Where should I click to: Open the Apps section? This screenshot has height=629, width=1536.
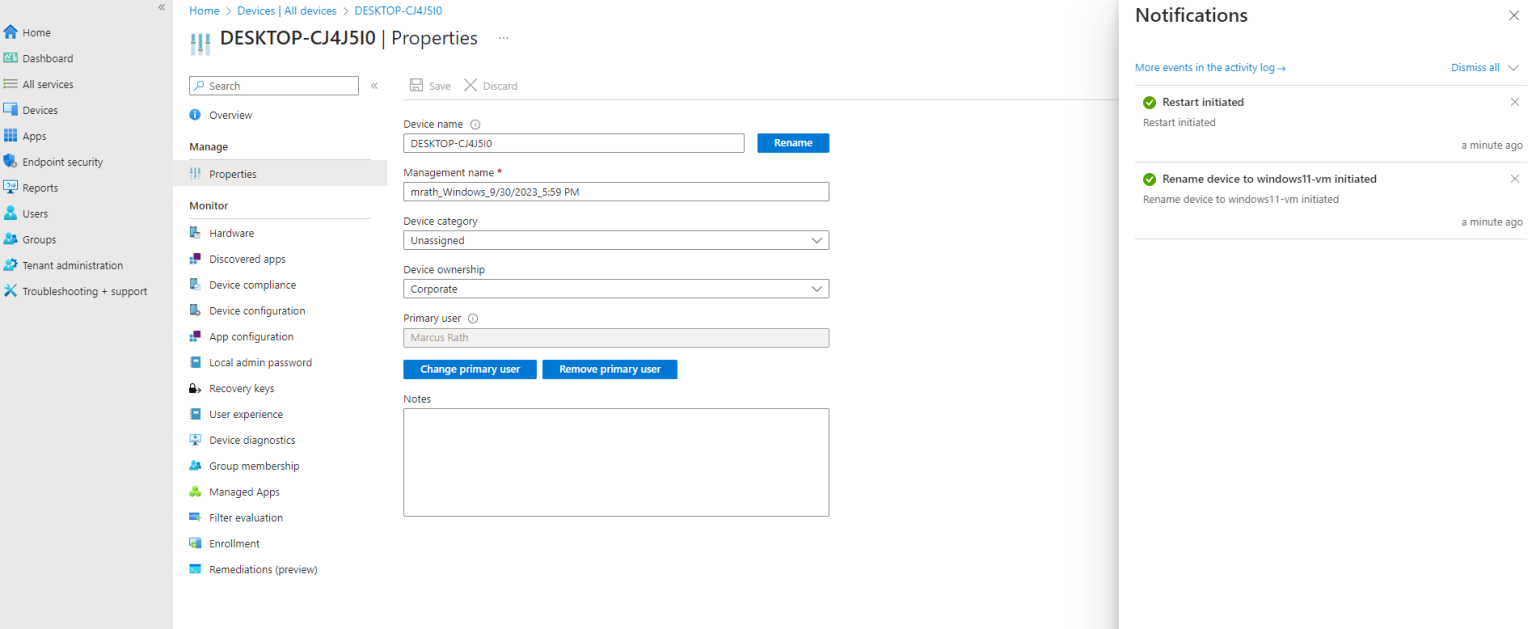pos(33,135)
